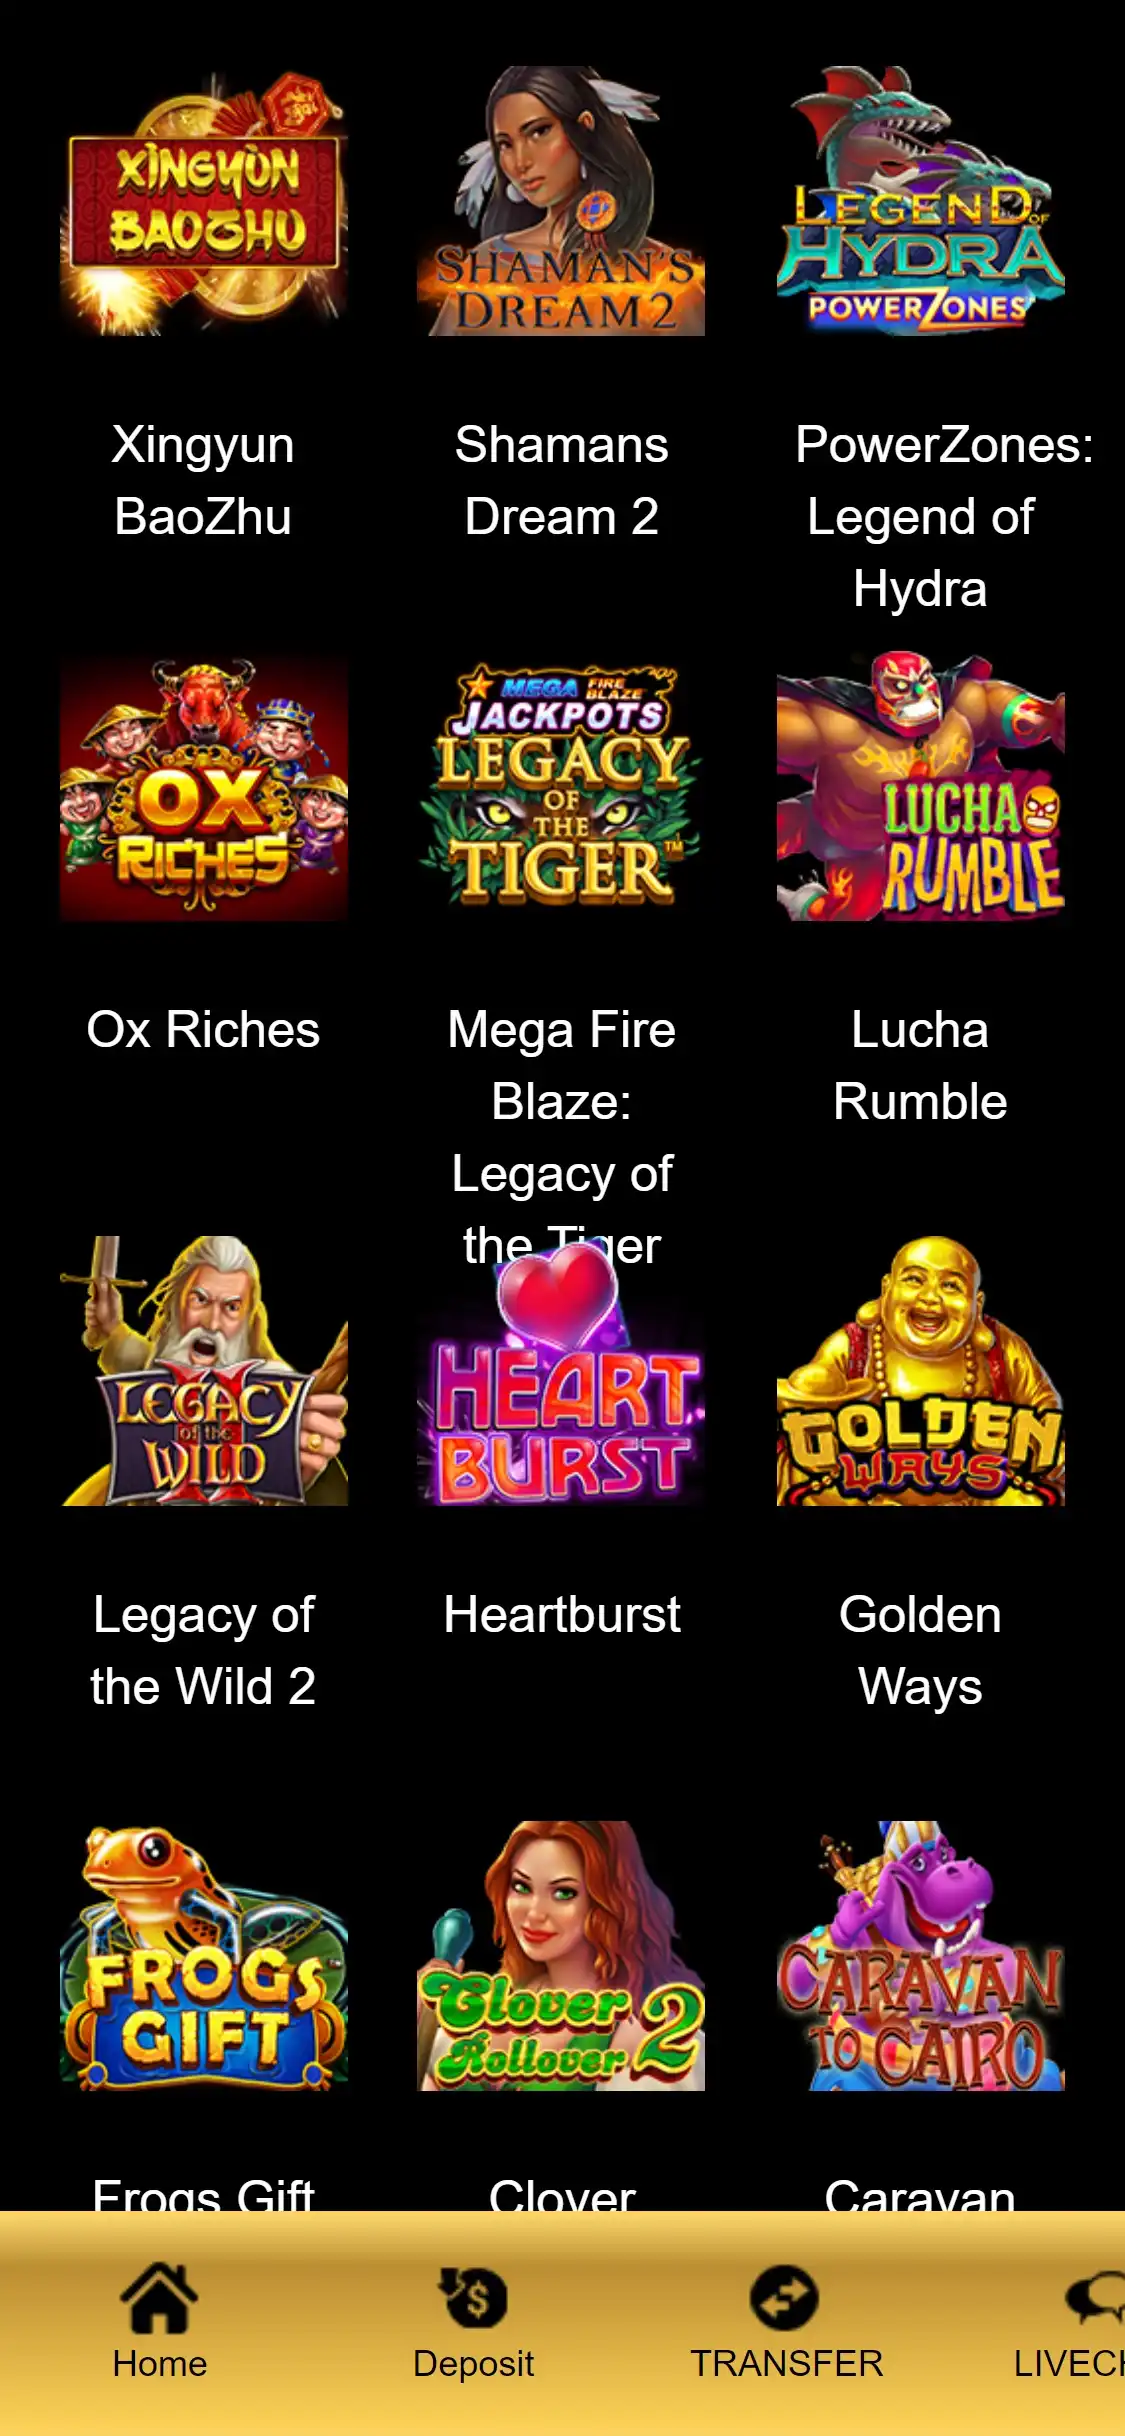Open the Ox Riches game image
Screen dimensions: 1125x2436
(204, 786)
